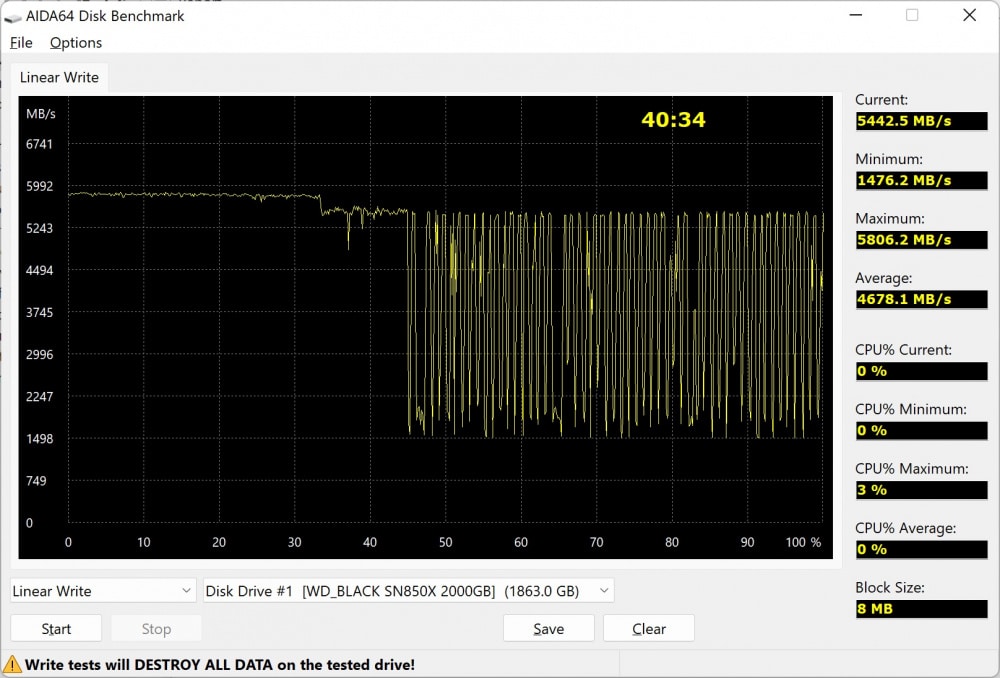The image size is (1000, 678).
Task: Click the Save button
Action: [548, 628]
